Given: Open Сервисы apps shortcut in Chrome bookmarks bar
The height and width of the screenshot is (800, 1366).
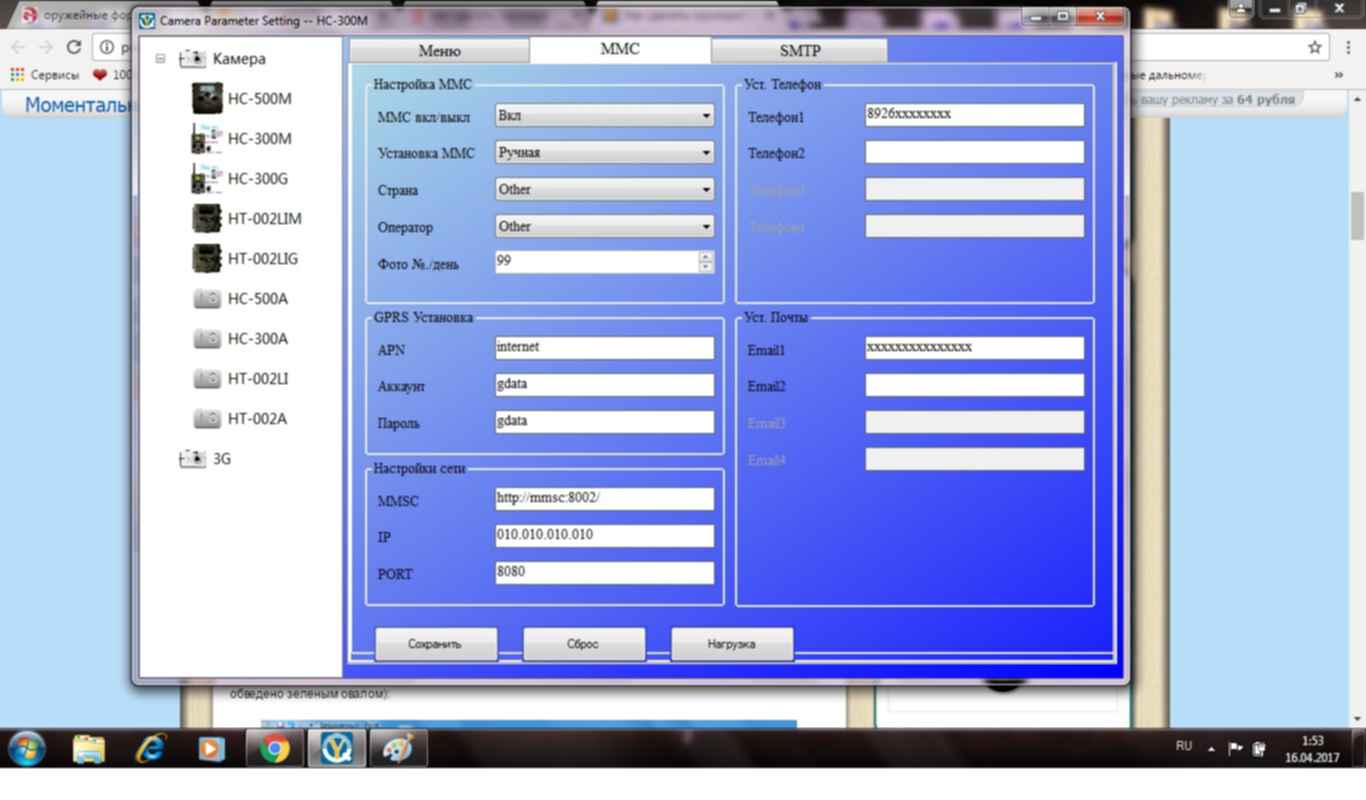Looking at the screenshot, I should pyautogui.click(x=45, y=75).
